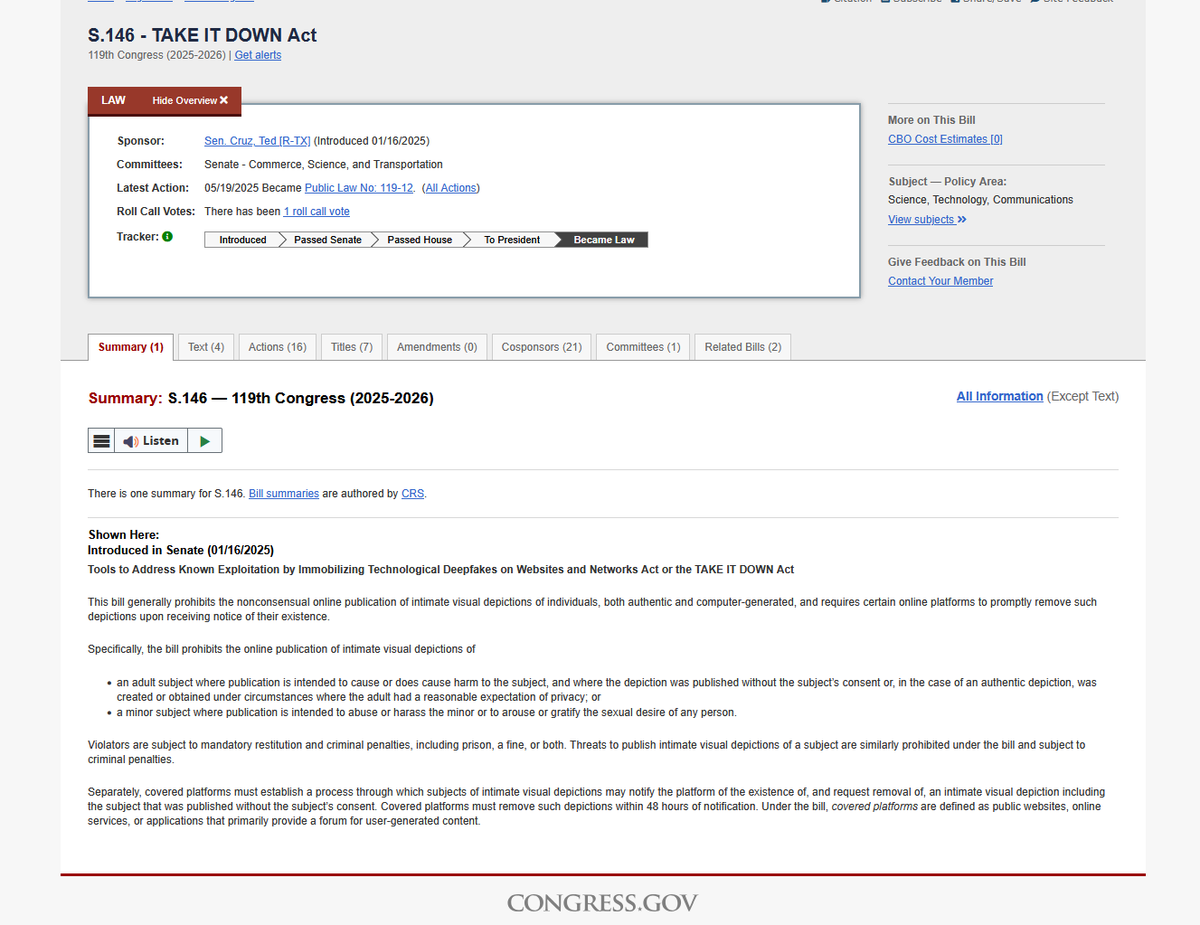Click the Listen speaker button
This screenshot has width=1200, height=925.
(151, 441)
